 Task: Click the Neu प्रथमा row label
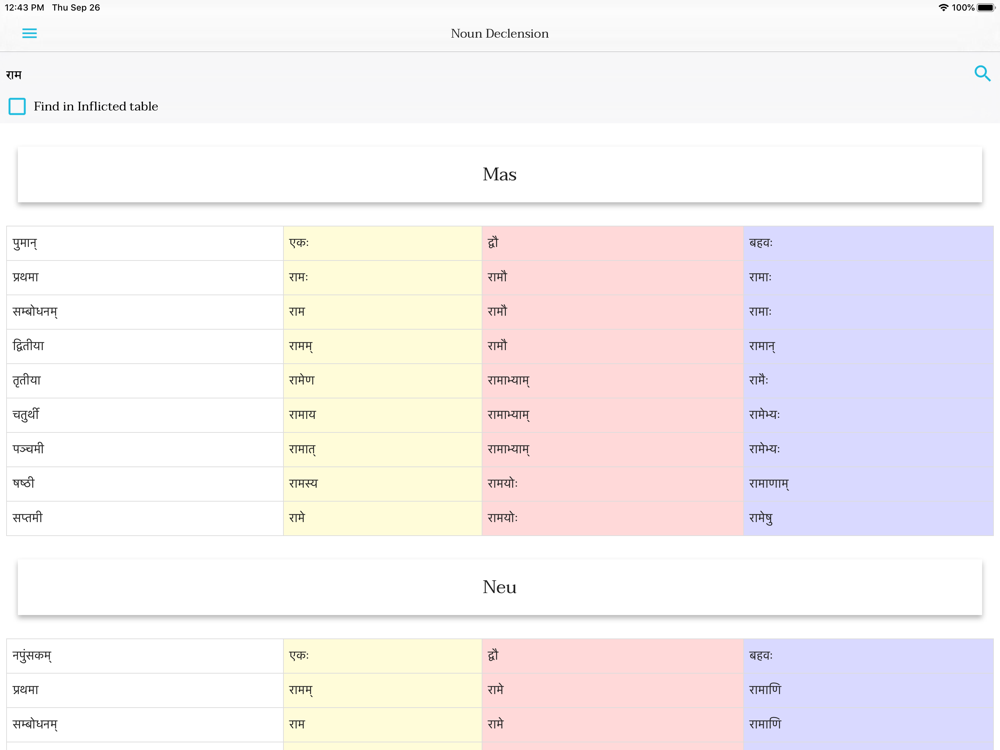coord(145,690)
